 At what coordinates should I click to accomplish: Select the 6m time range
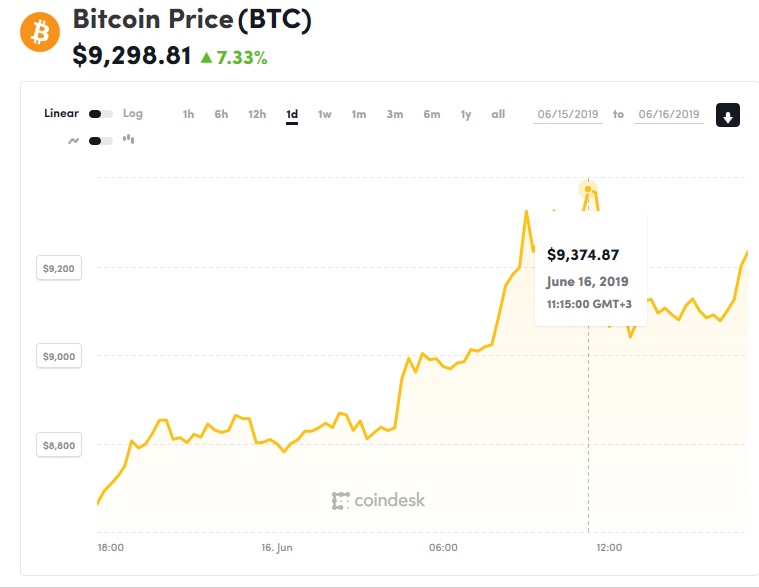point(431,114)
